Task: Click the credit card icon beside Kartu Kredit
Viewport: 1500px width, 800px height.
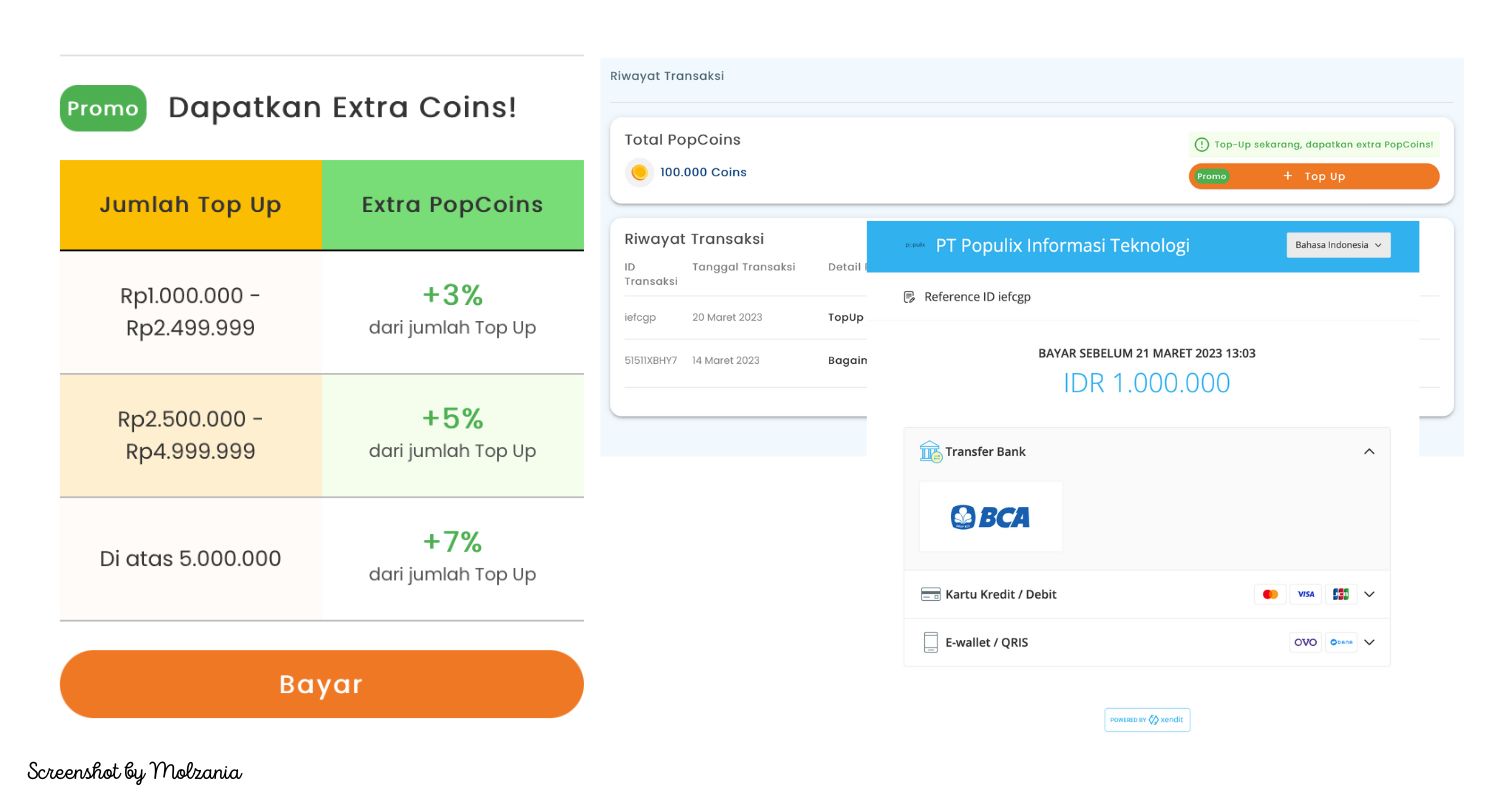Action: point(931,594)
